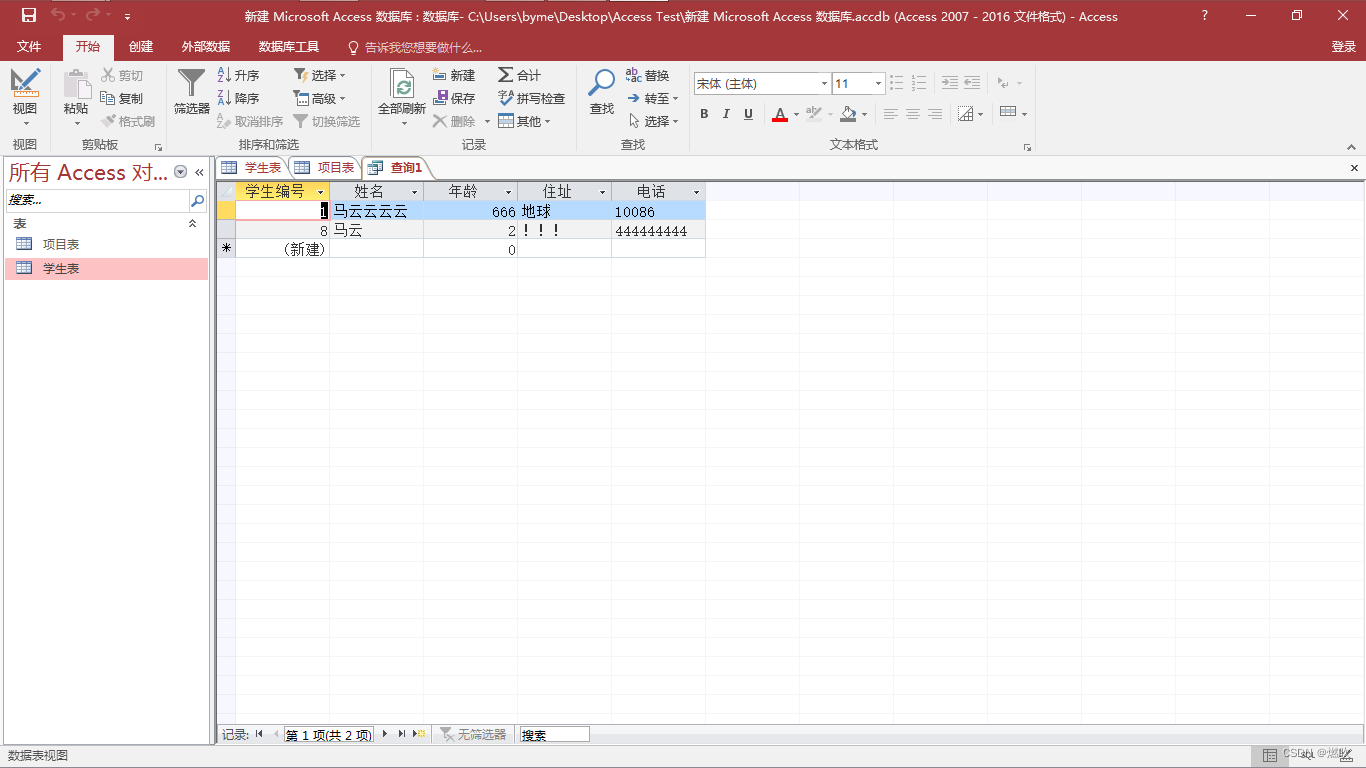The height and width of the screenshot is (768, 1366).
Task: Click the 粘贴 paste icon
Action: [76, 84]
